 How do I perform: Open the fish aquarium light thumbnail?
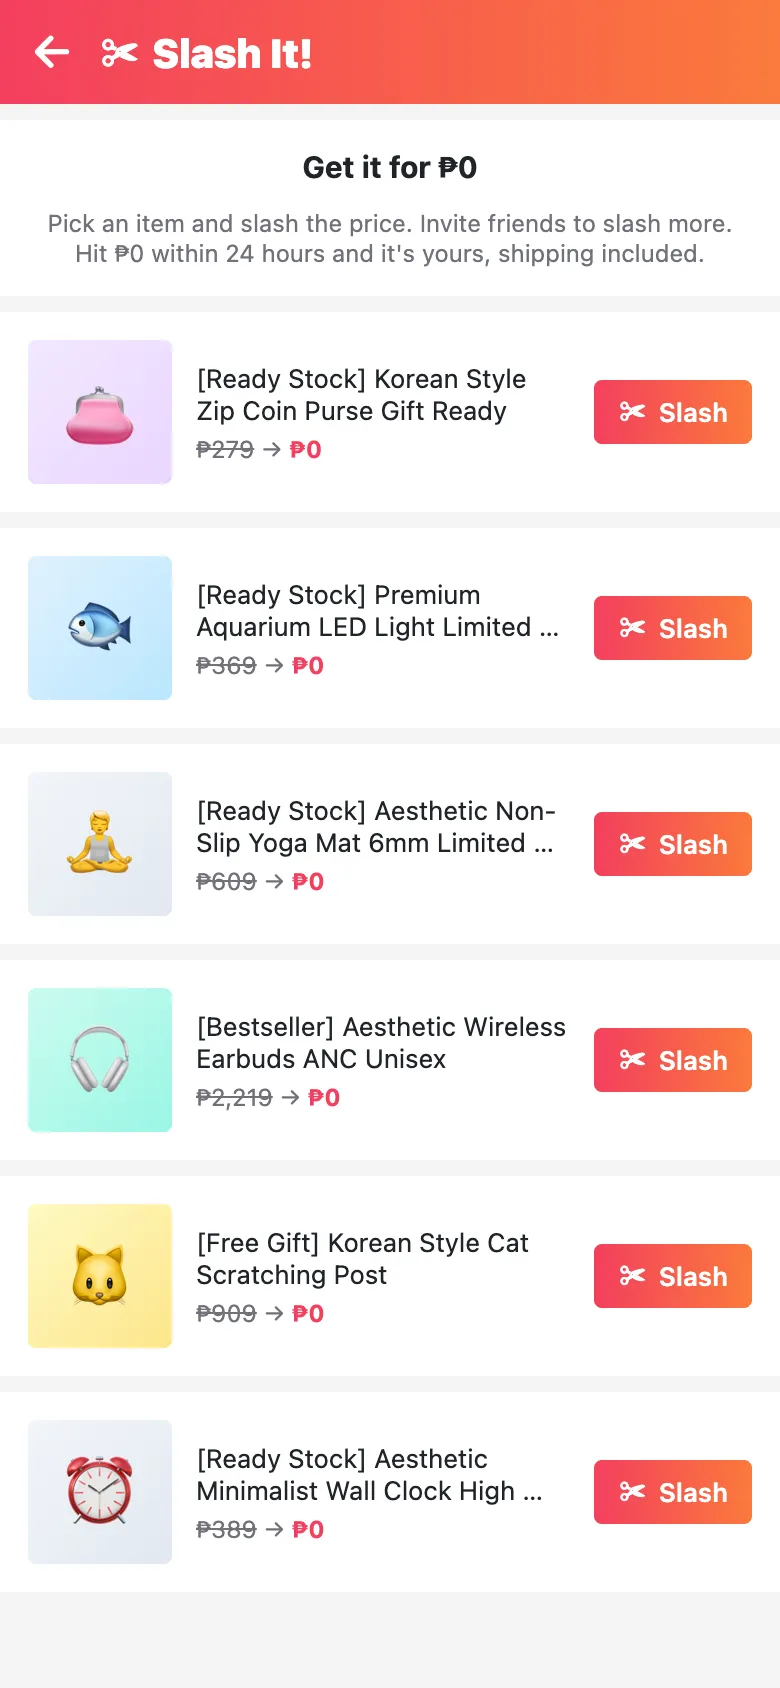coord(100,628)
